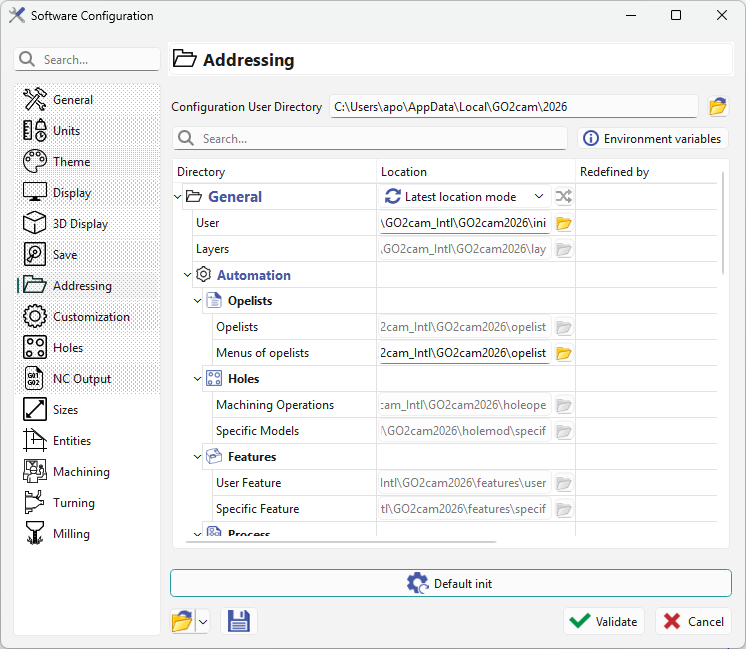Click the directory search field
Viewport: 746px width, 649px height.
pos(380,139)
